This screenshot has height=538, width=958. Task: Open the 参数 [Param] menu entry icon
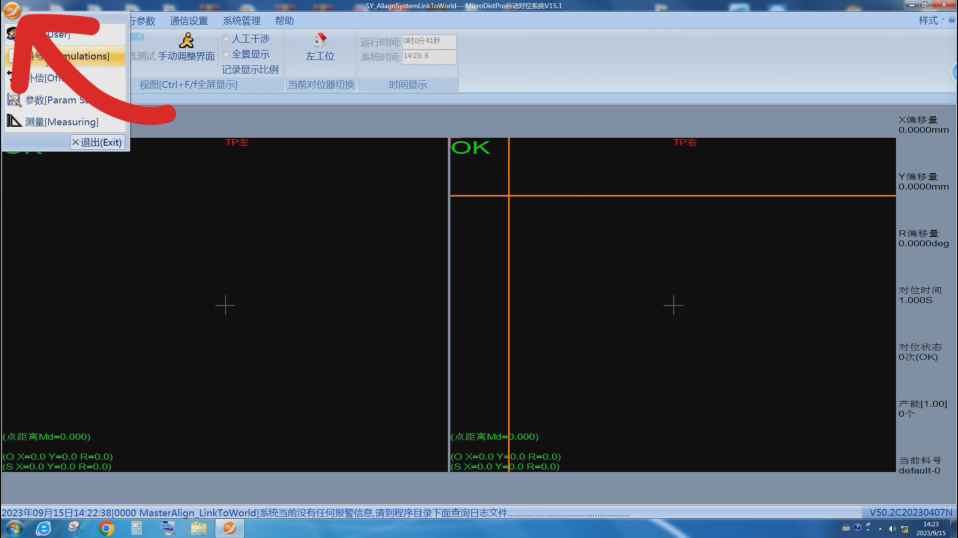coord(14,100)
